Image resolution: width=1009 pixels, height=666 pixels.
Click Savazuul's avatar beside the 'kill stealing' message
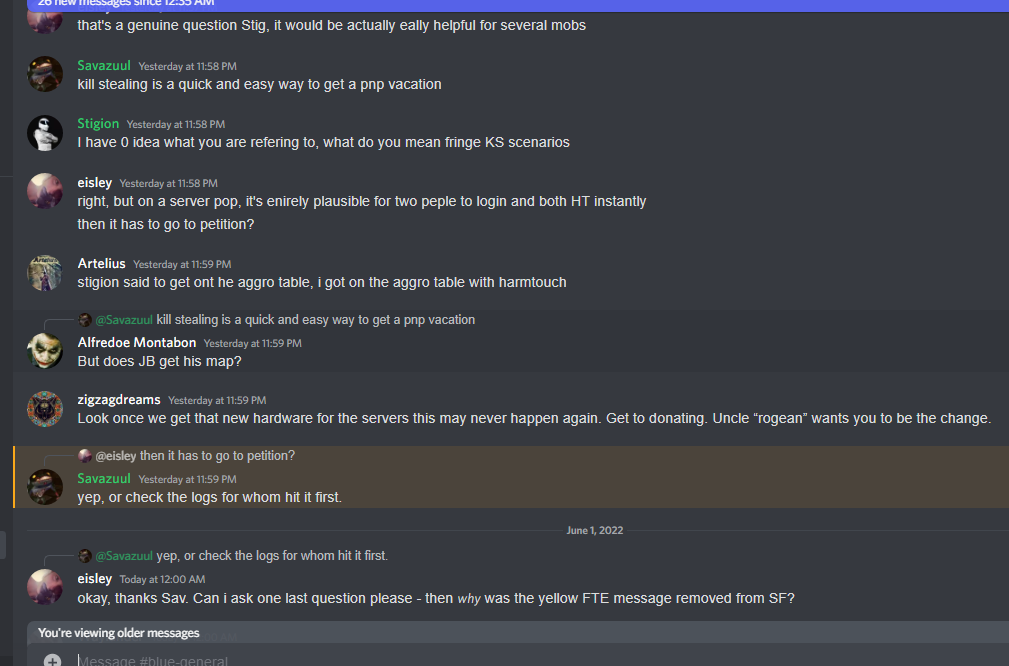click(45, 75)
